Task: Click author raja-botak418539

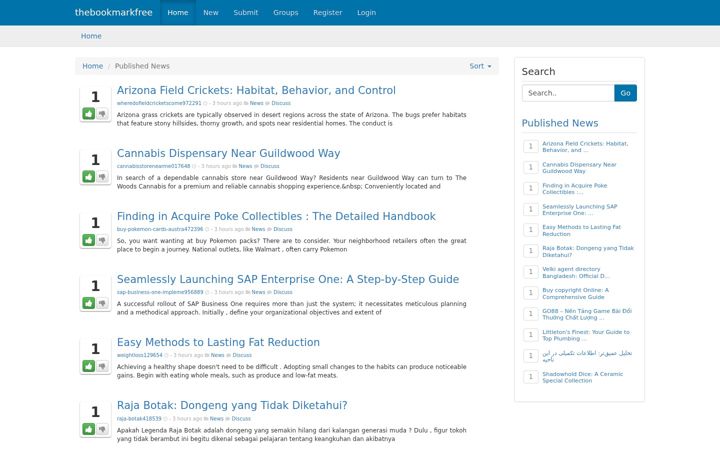Action: pos(139,418)
